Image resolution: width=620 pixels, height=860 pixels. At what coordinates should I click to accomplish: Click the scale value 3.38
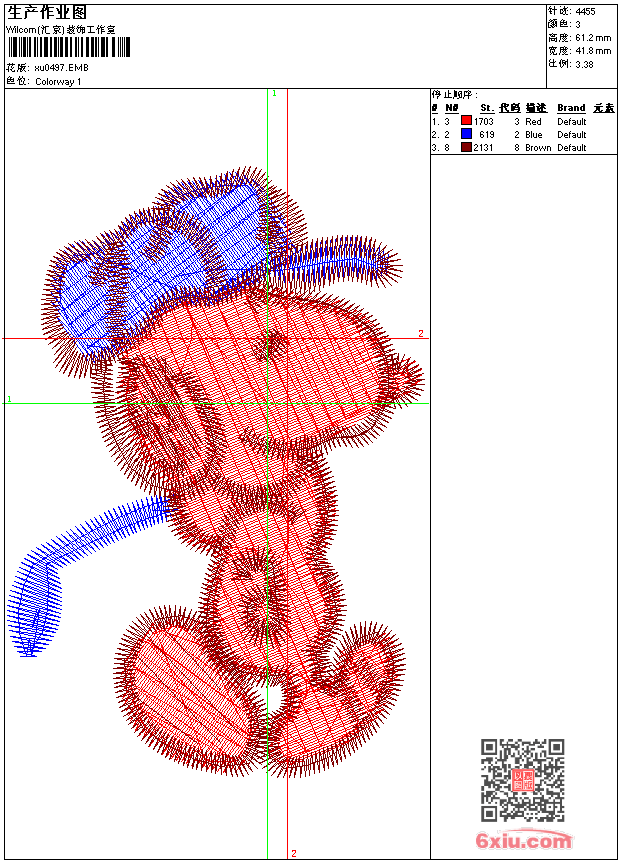coord(584,64)
